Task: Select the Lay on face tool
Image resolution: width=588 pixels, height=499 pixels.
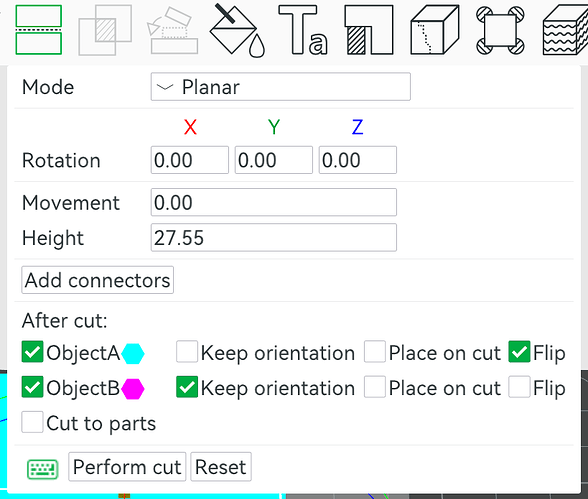Action: (x=172, y=31)
